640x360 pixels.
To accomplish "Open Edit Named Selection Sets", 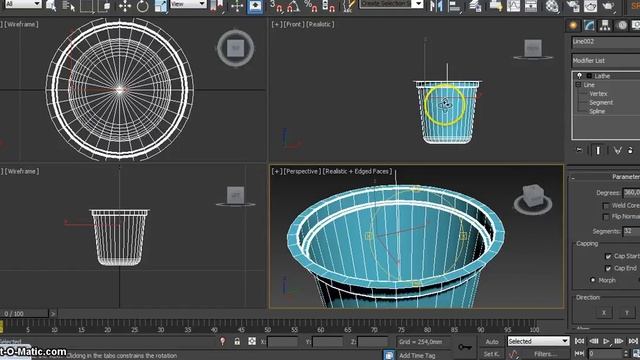I will [x=349, y=6].
